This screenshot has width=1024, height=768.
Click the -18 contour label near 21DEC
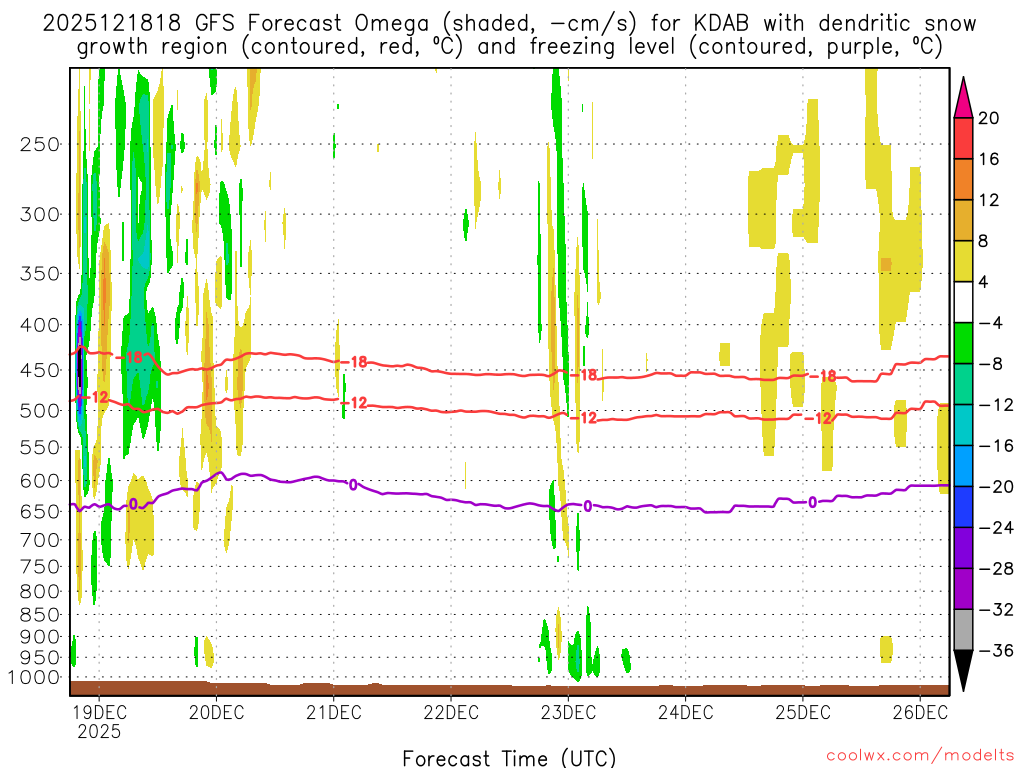pos(355,362)
